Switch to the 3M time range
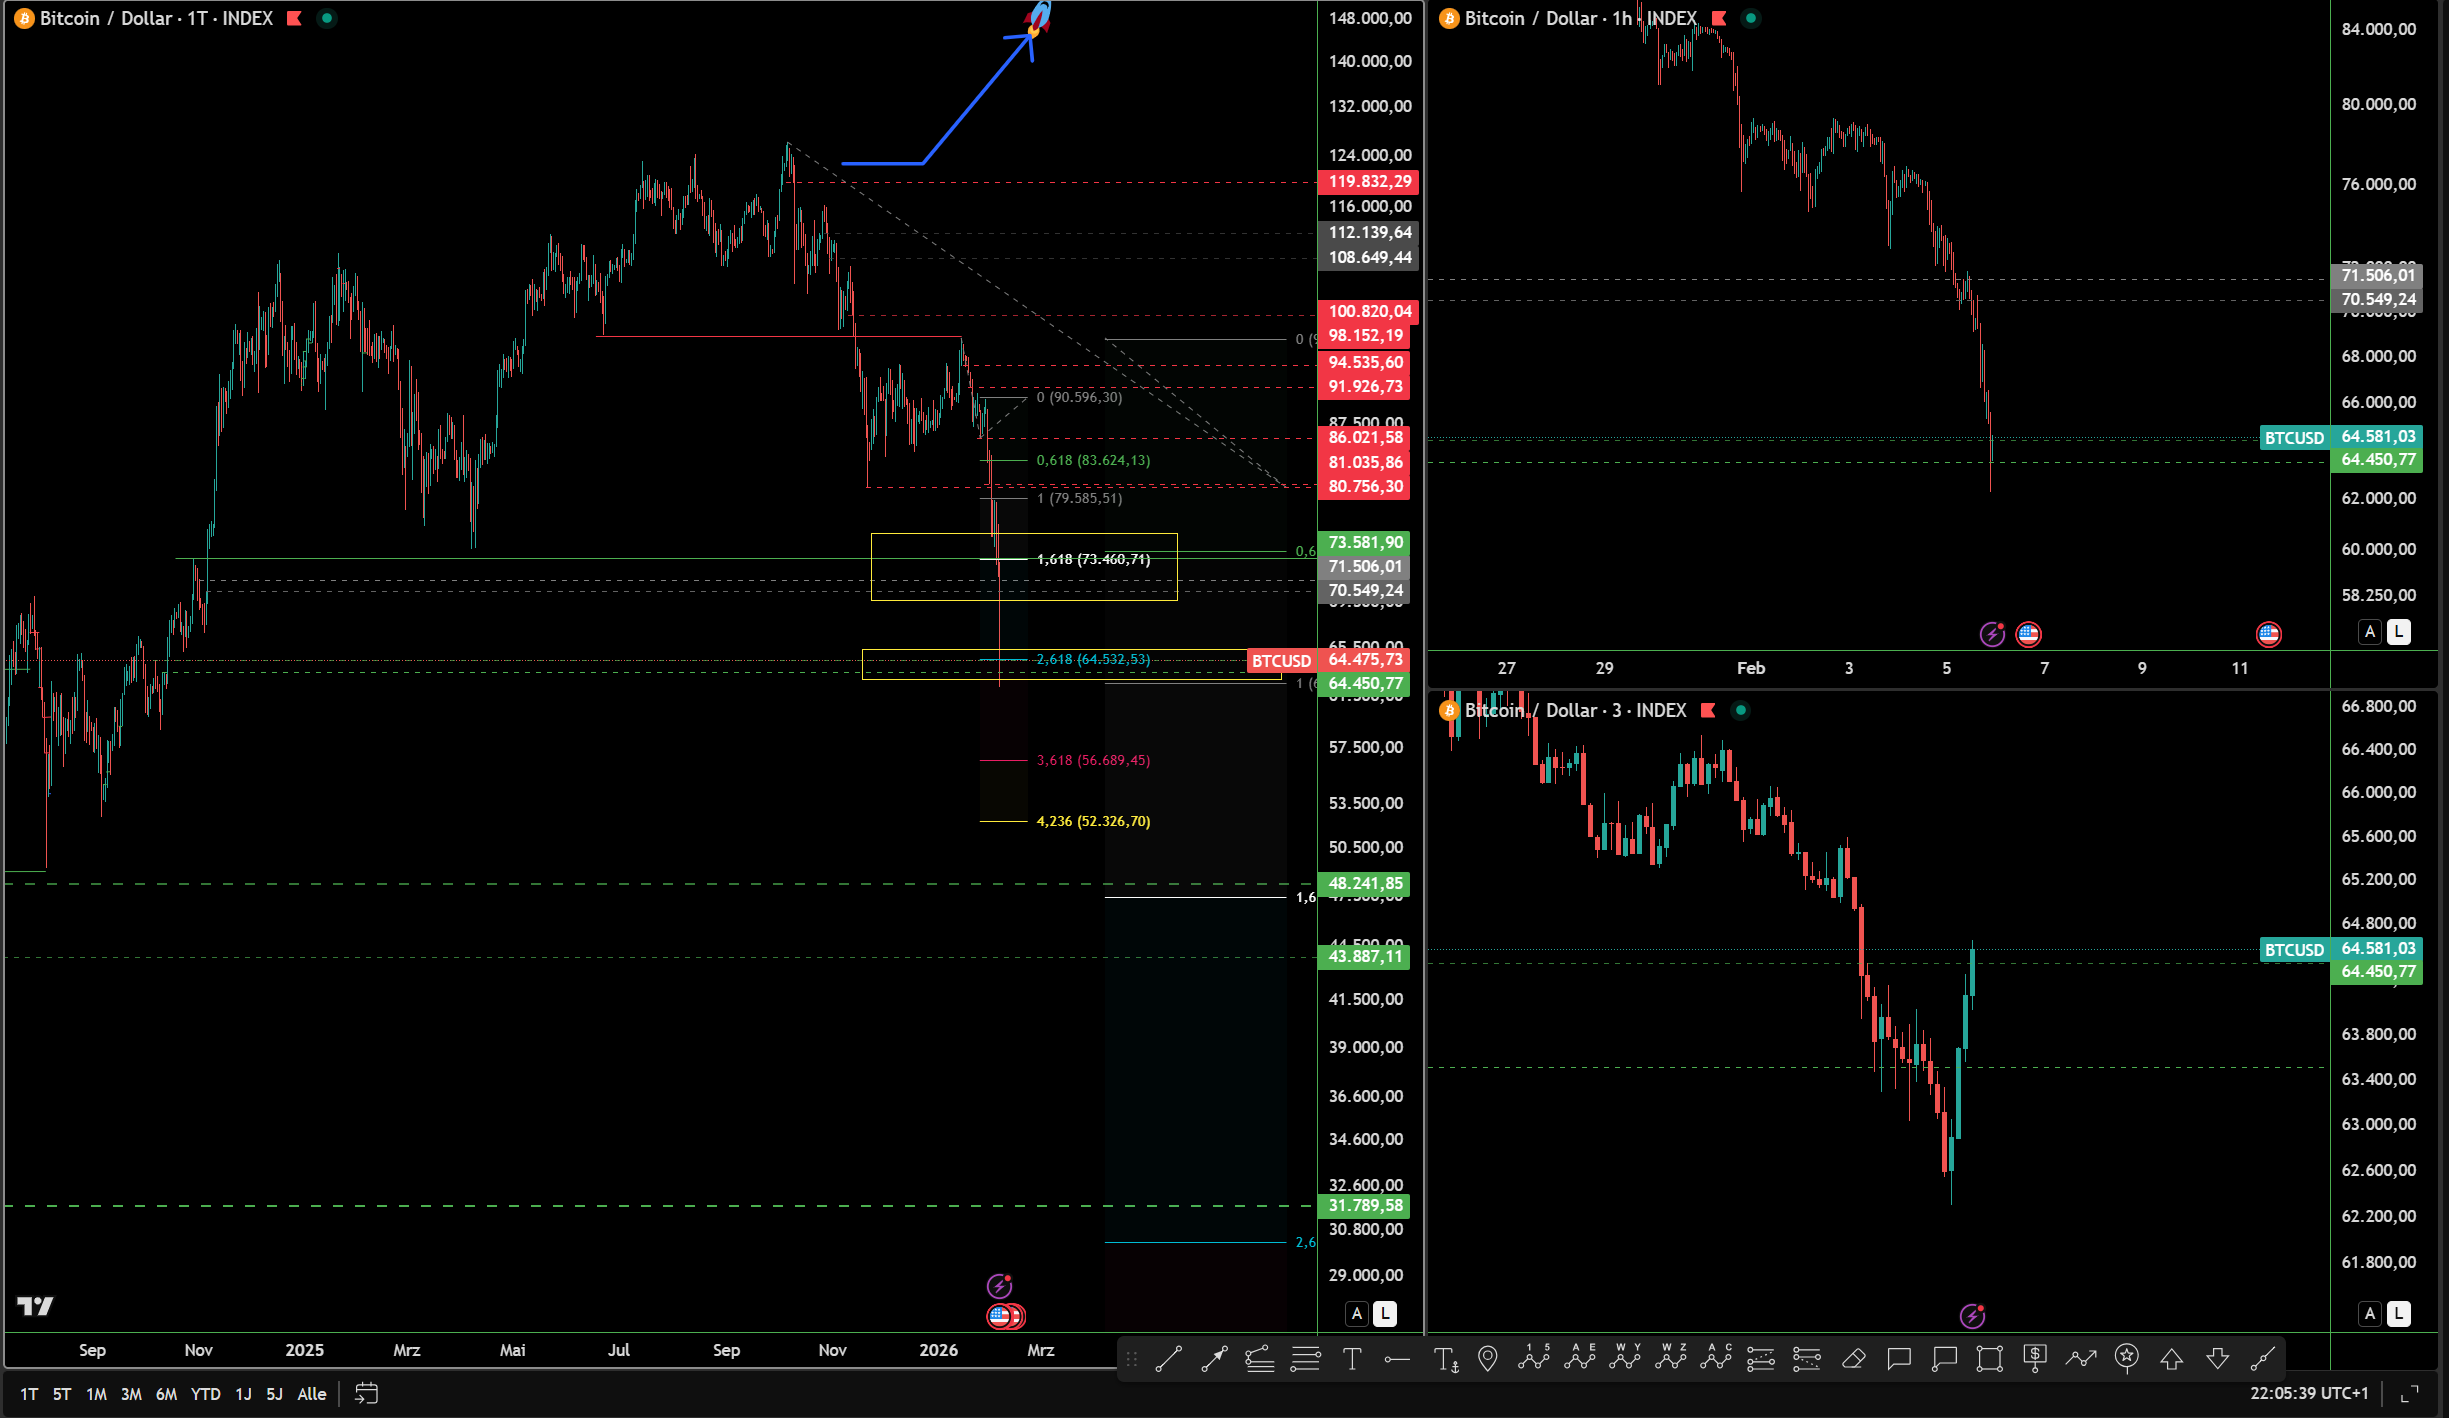Screen dimensions: 2449x1418 [131, 1394]
